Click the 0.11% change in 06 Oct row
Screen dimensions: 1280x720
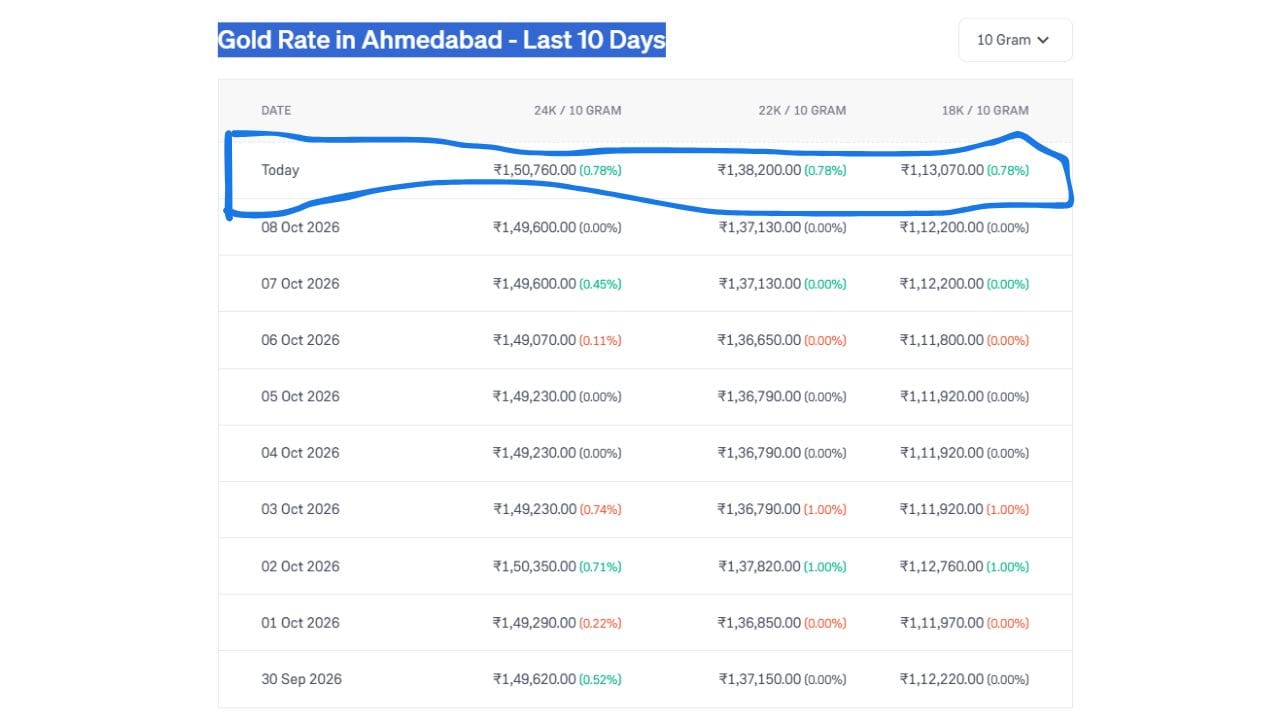[x=600, y=341]
